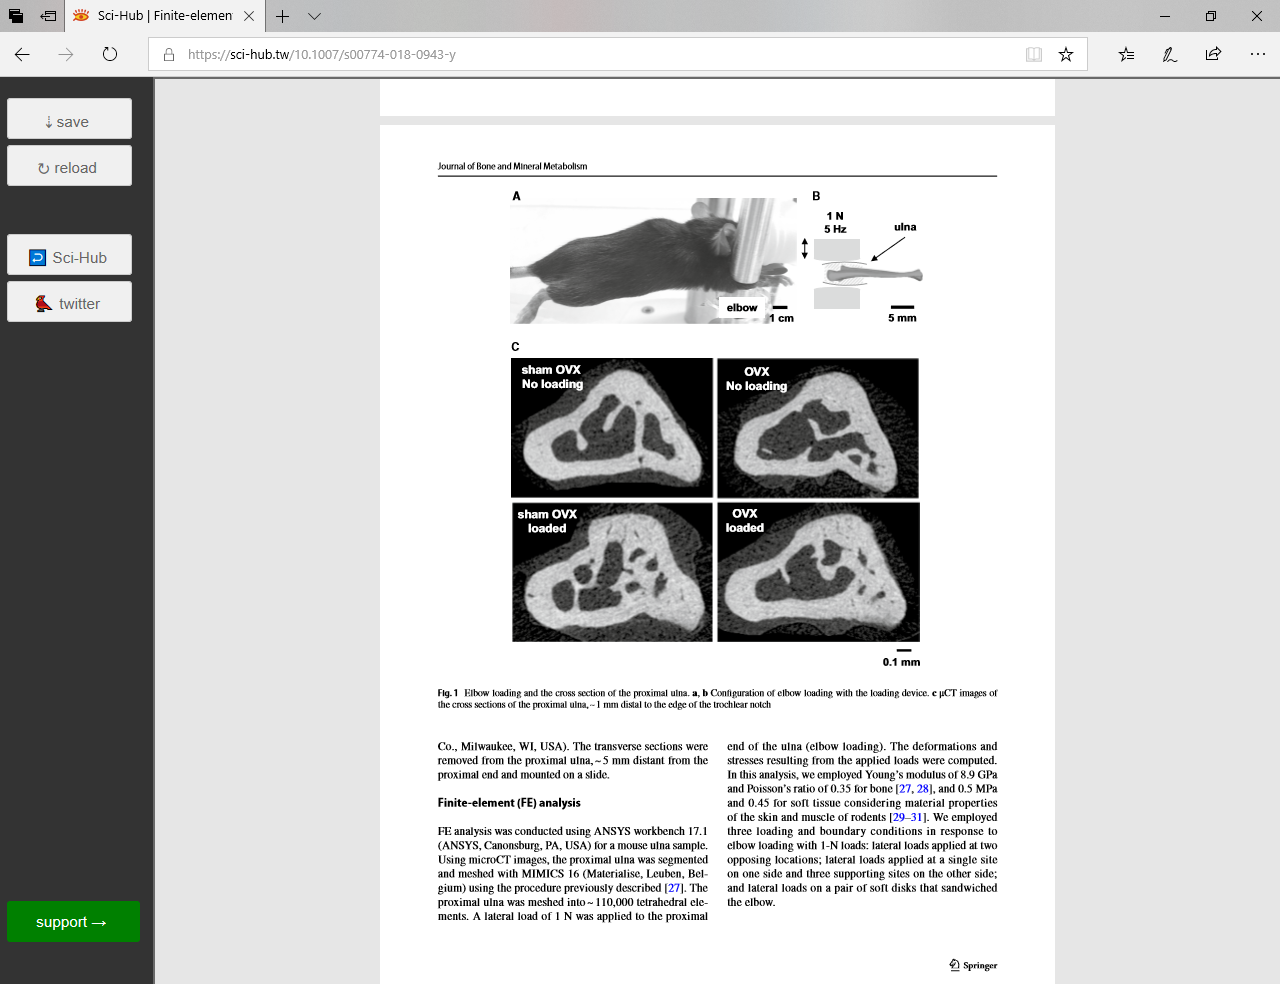The height and width of the screenshot is (984, 1280).
Task: Expand the tab previews chevron
Action: [x=314, y=16]
